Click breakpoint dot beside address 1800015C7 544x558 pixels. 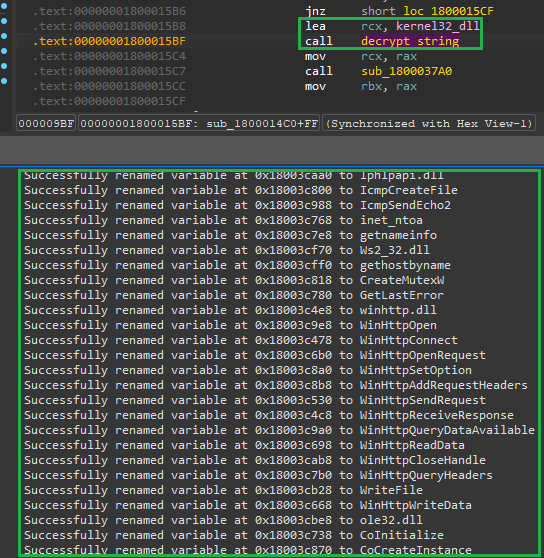[4, 66]
